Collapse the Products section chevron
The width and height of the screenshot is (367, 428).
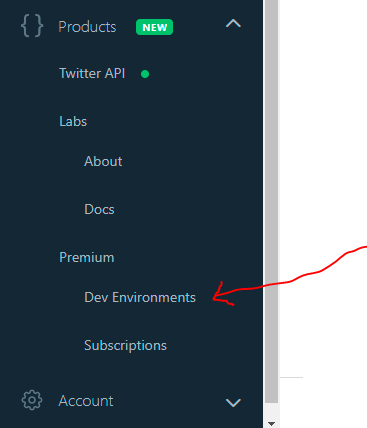click(233, 24)
